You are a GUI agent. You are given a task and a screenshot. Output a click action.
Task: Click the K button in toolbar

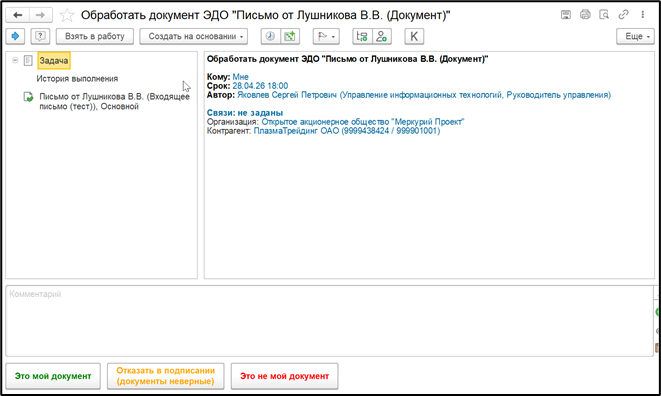[414, 36]
